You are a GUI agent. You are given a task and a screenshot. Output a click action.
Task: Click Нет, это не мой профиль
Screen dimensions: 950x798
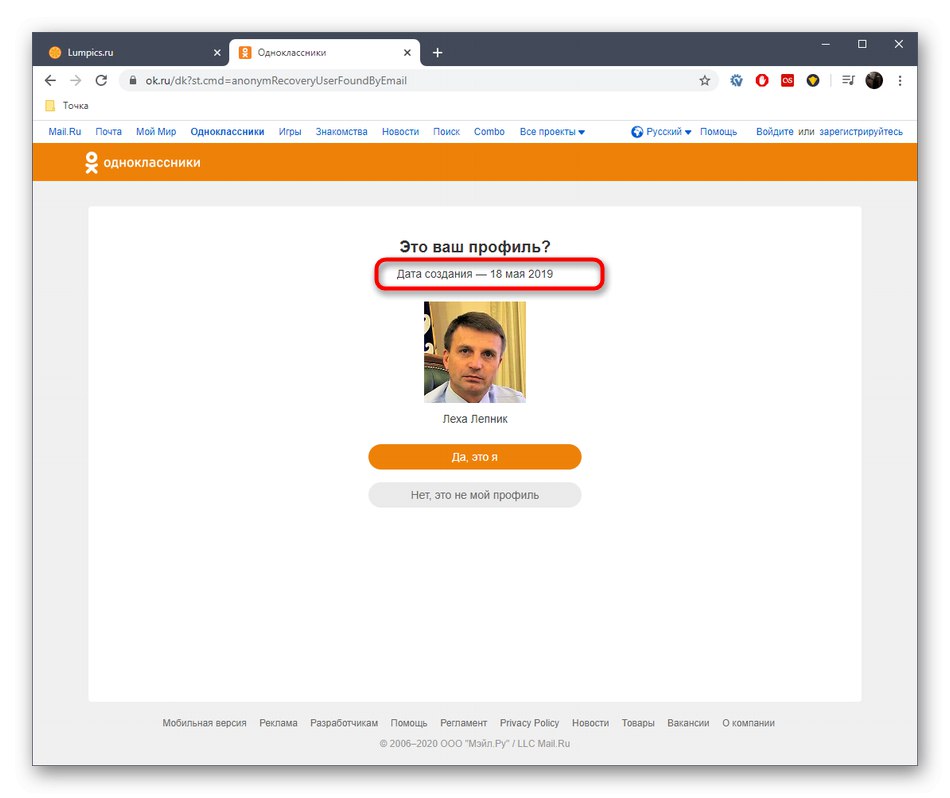474,495
